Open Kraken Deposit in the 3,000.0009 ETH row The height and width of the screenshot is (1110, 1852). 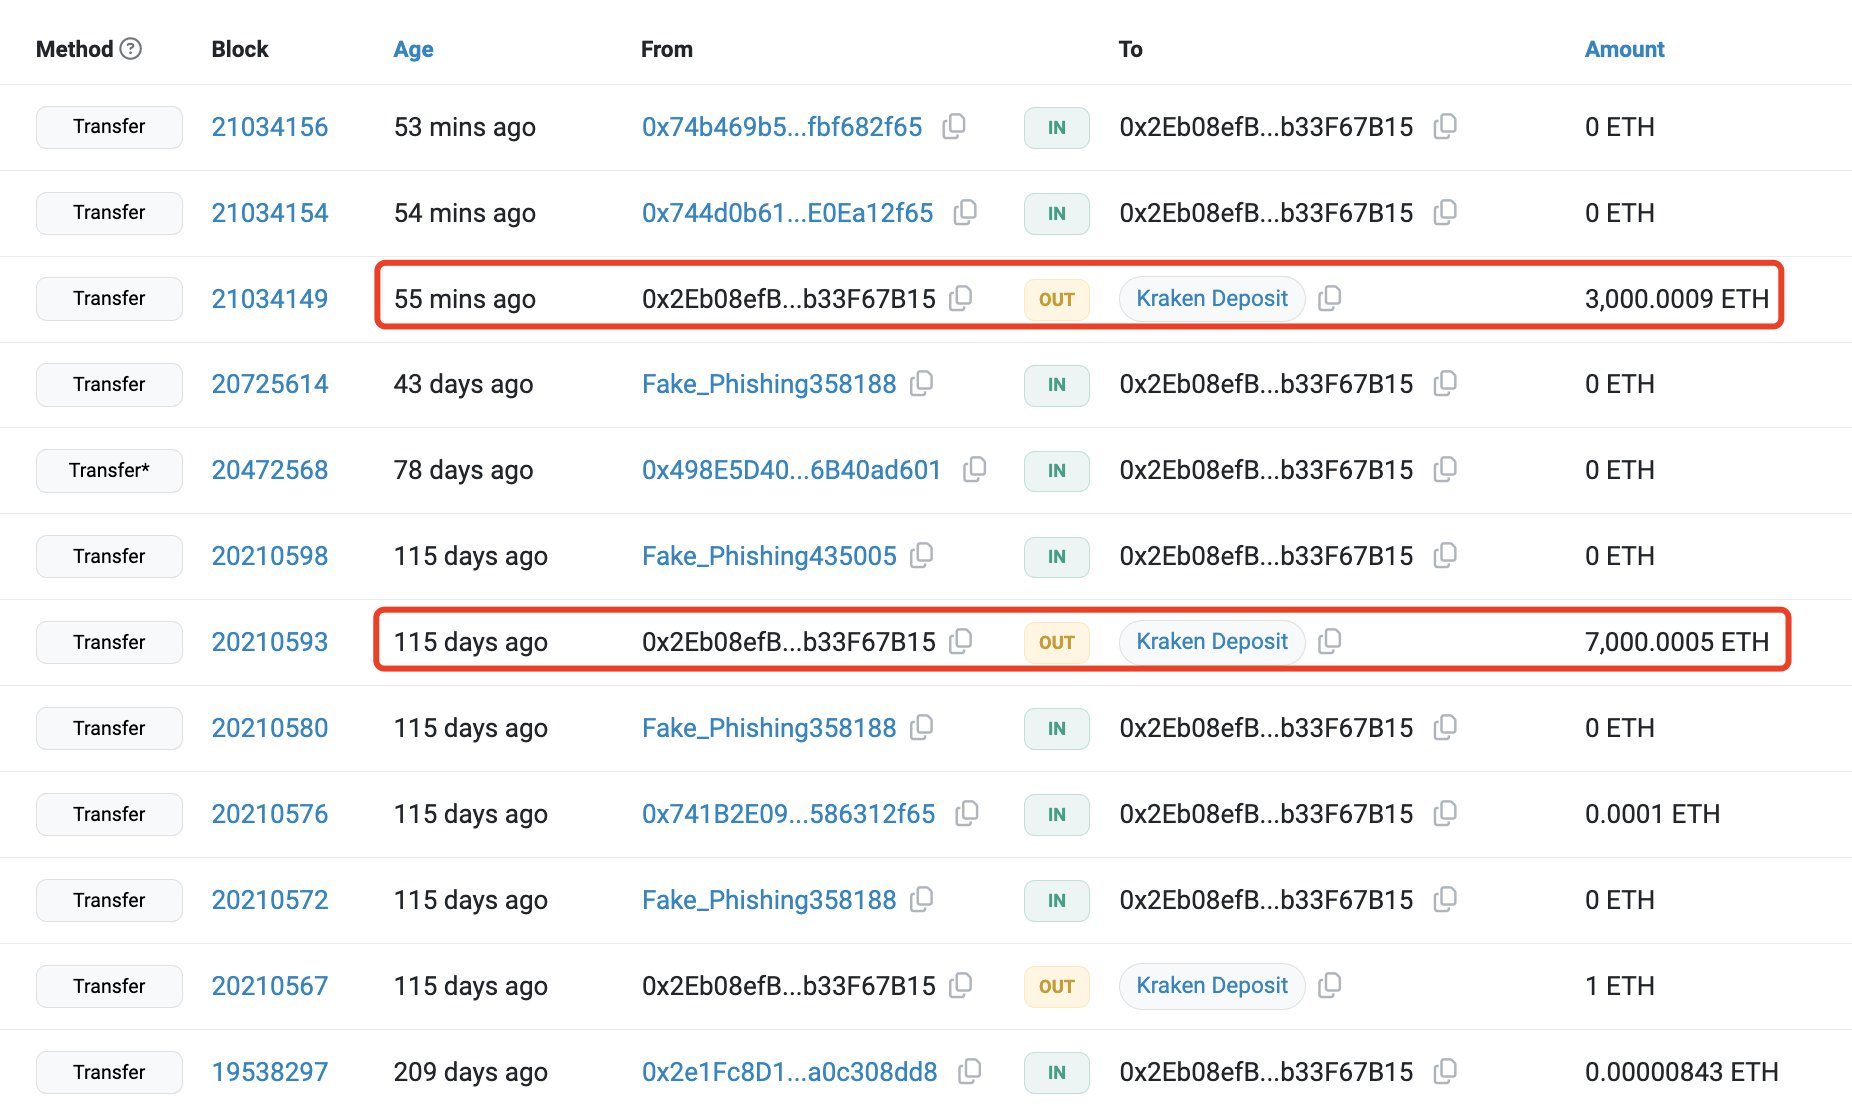[x=1212, y=298]
